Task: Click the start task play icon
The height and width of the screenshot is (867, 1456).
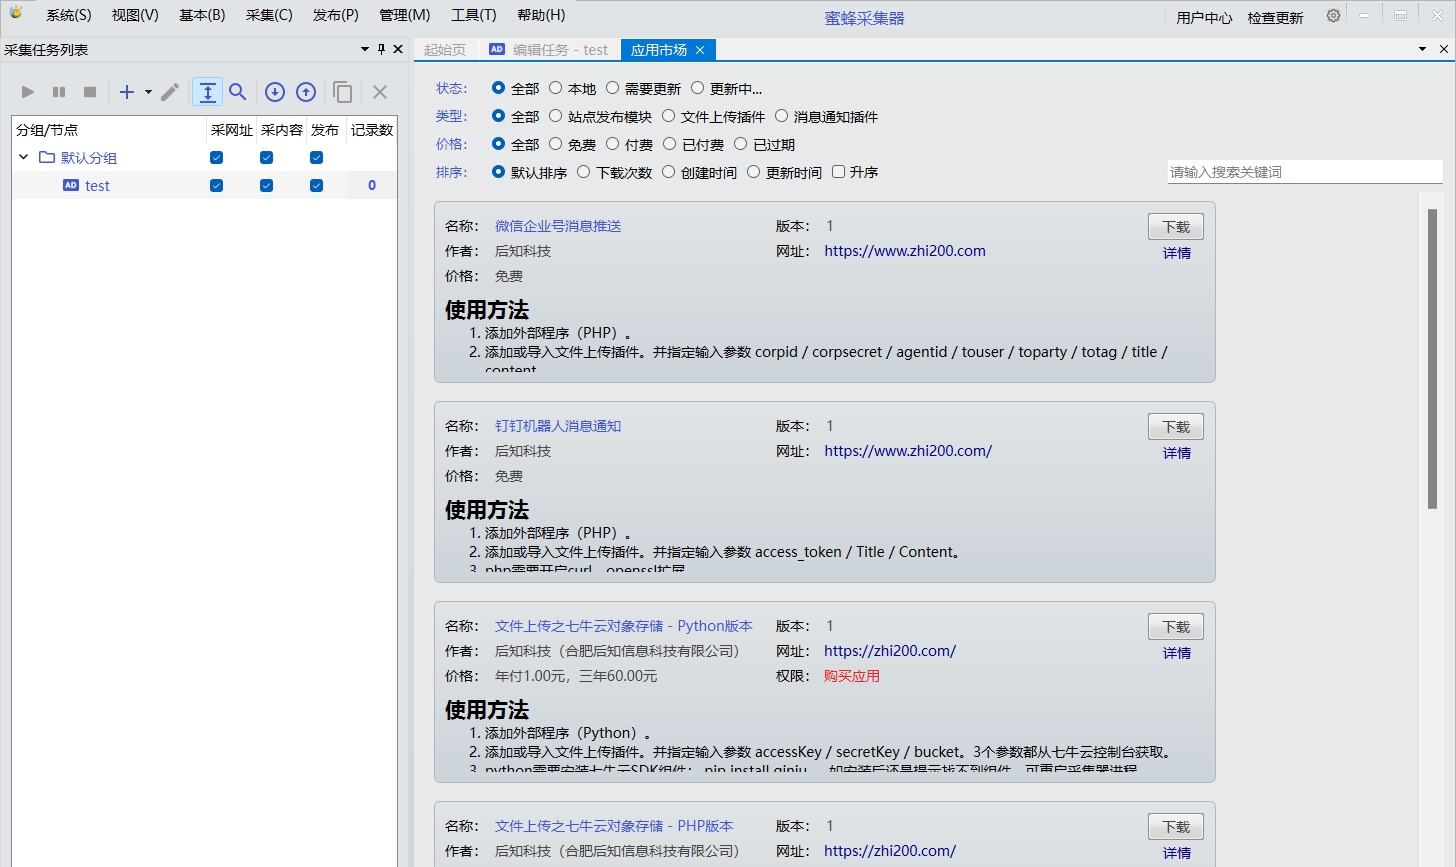Action: pos(28,92)
